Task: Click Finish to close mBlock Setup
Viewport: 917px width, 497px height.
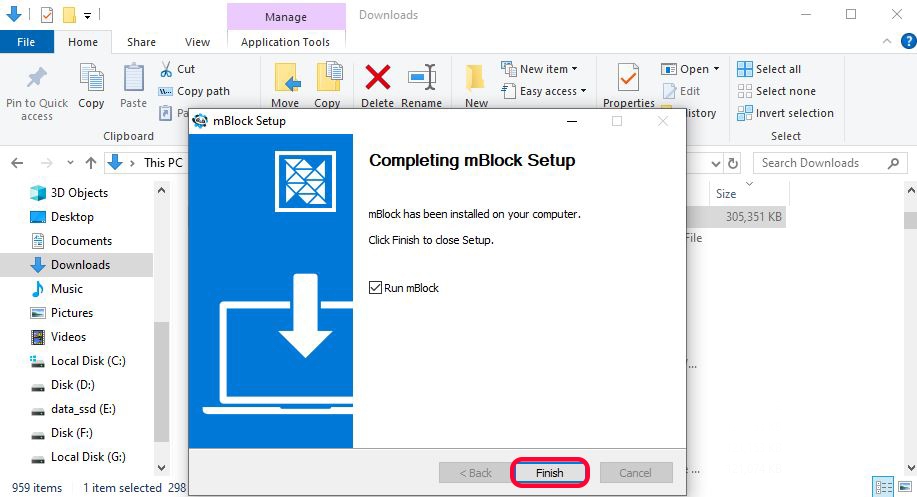Action: [549, 473]
